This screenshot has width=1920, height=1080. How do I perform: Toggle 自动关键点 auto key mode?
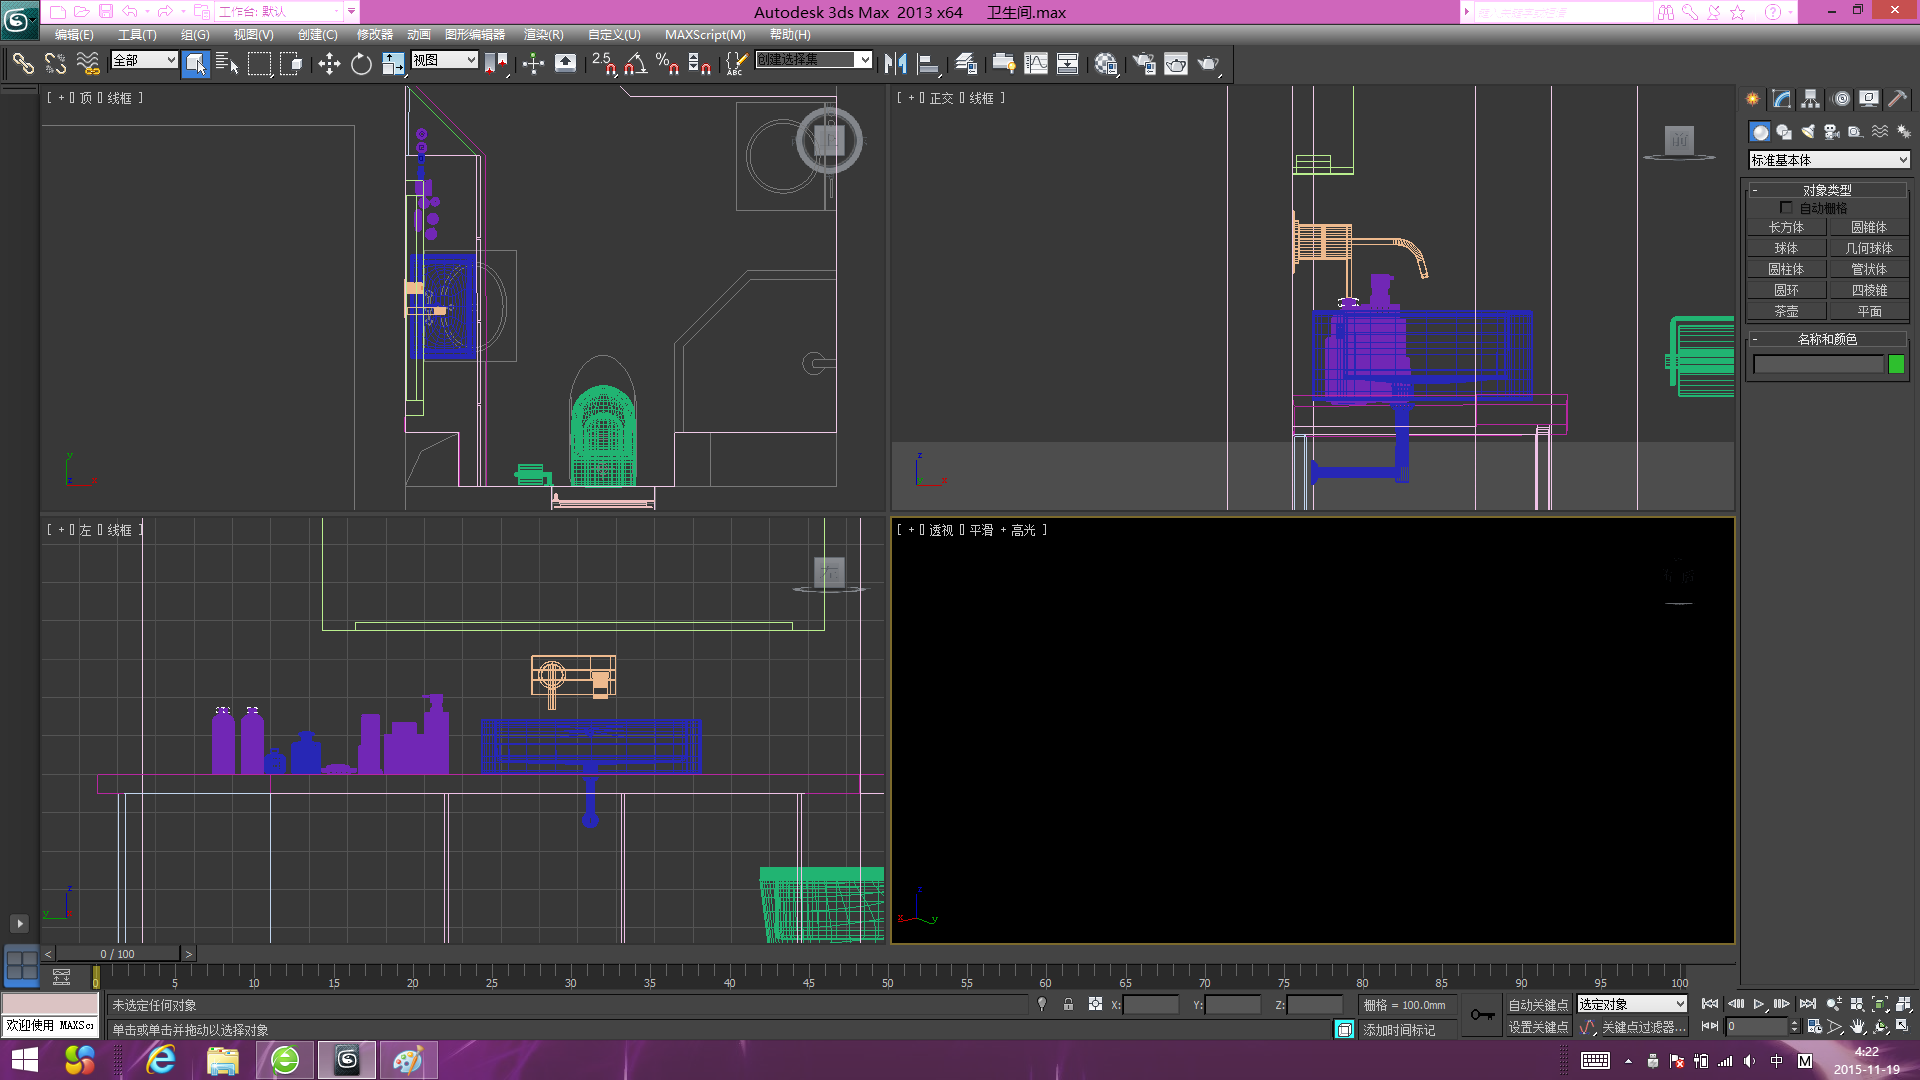tap(1538, 1005)
